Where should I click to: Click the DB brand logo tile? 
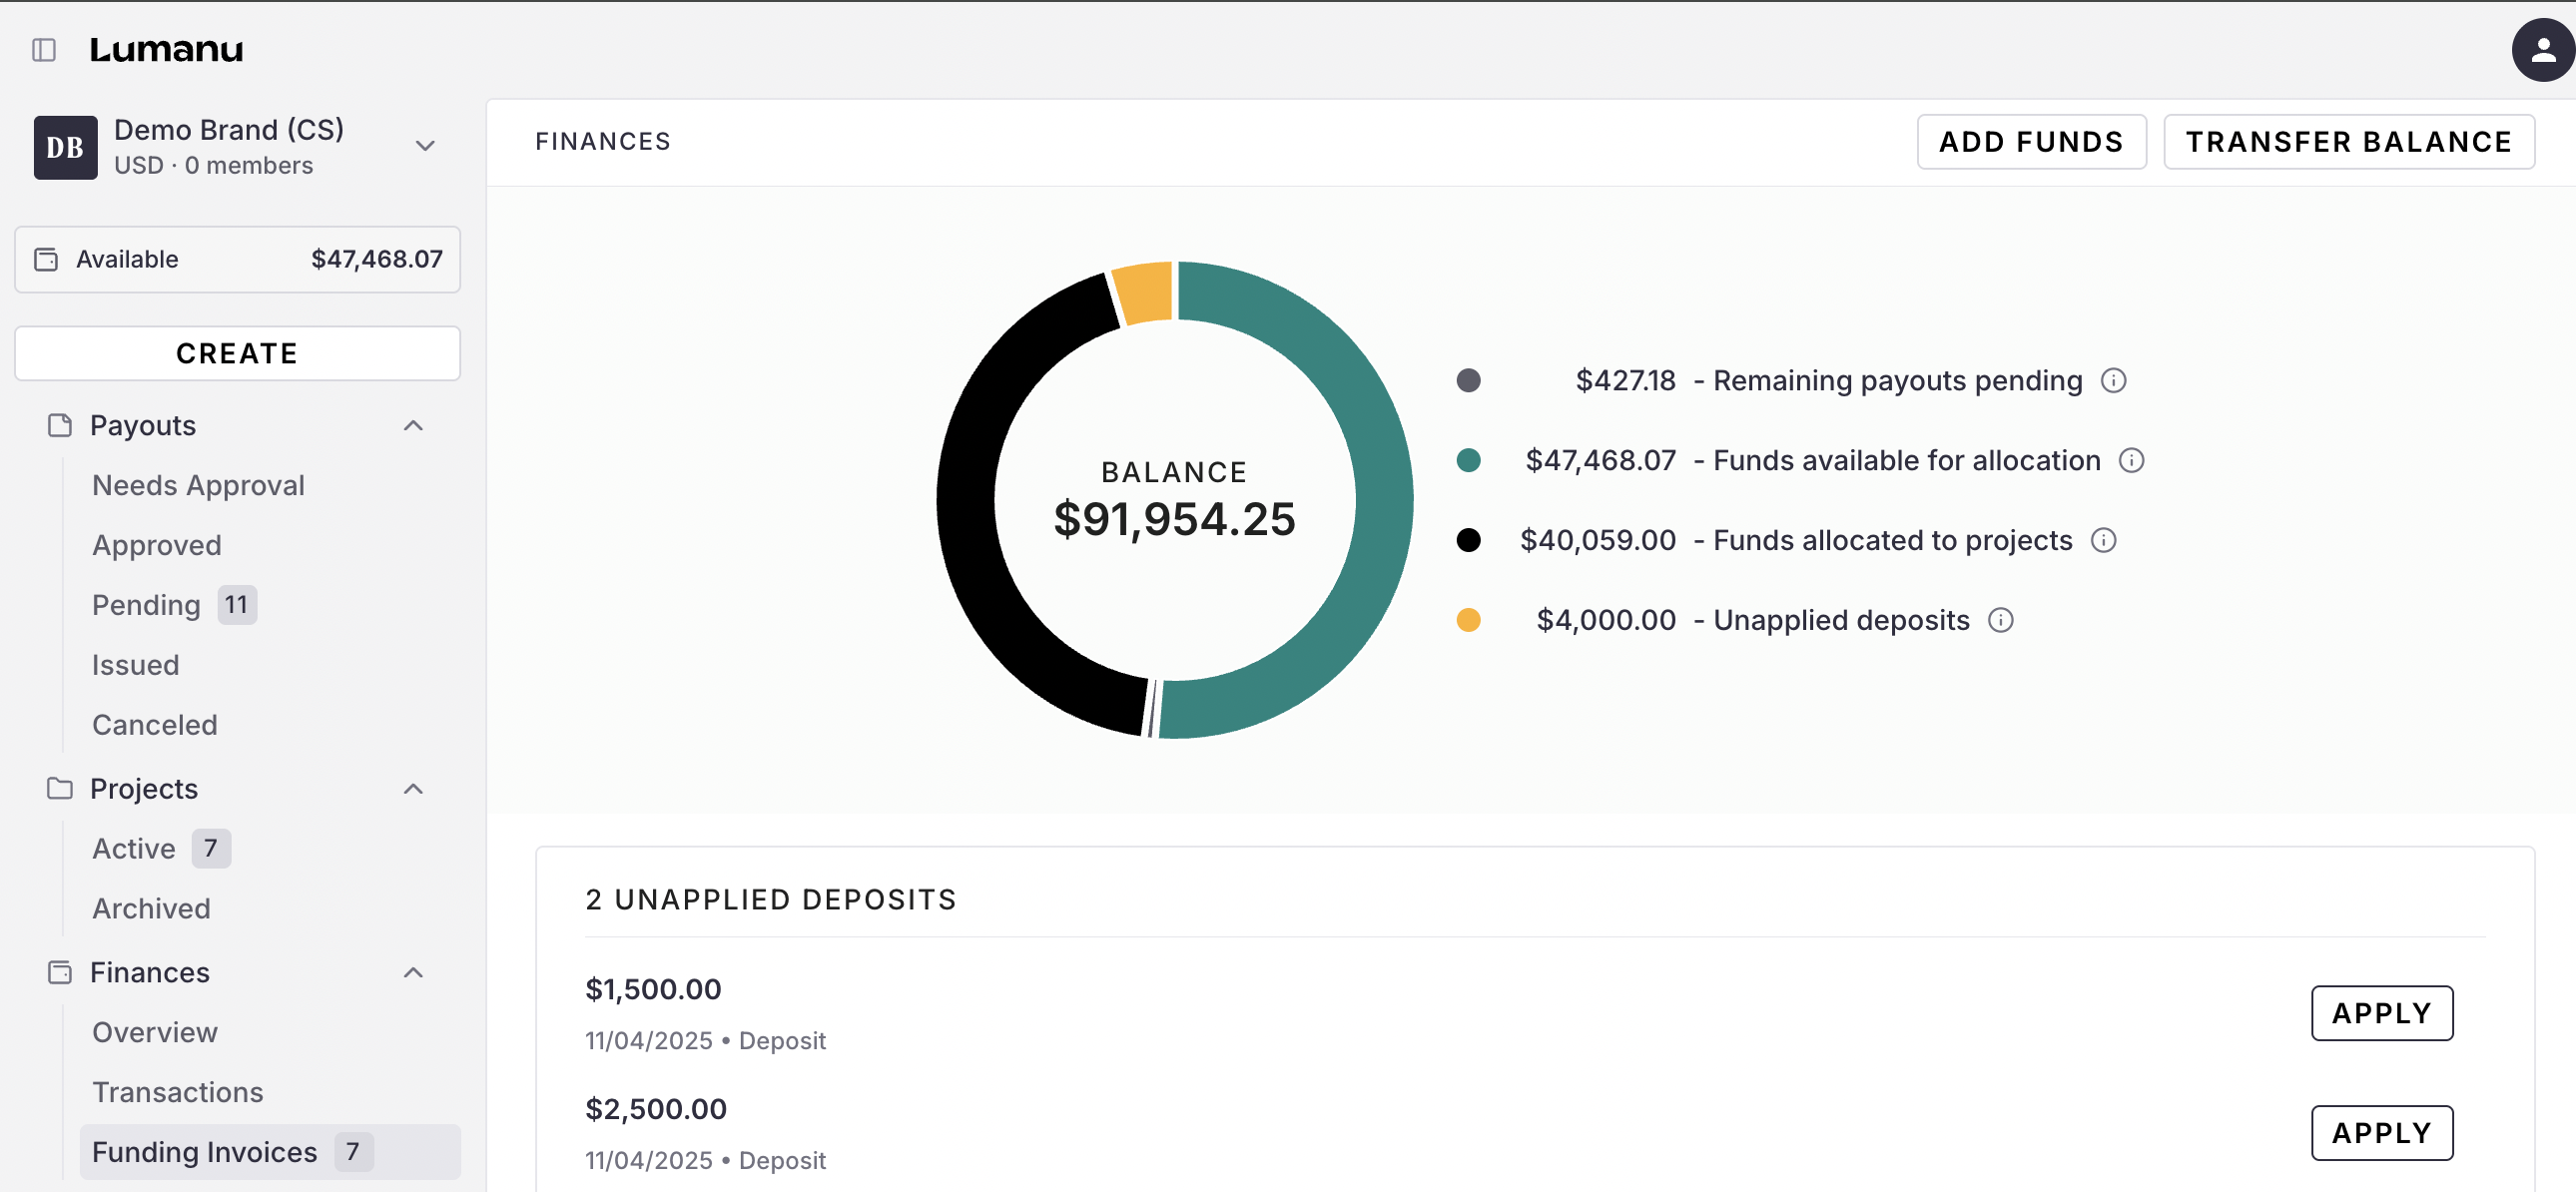[66, 148]
